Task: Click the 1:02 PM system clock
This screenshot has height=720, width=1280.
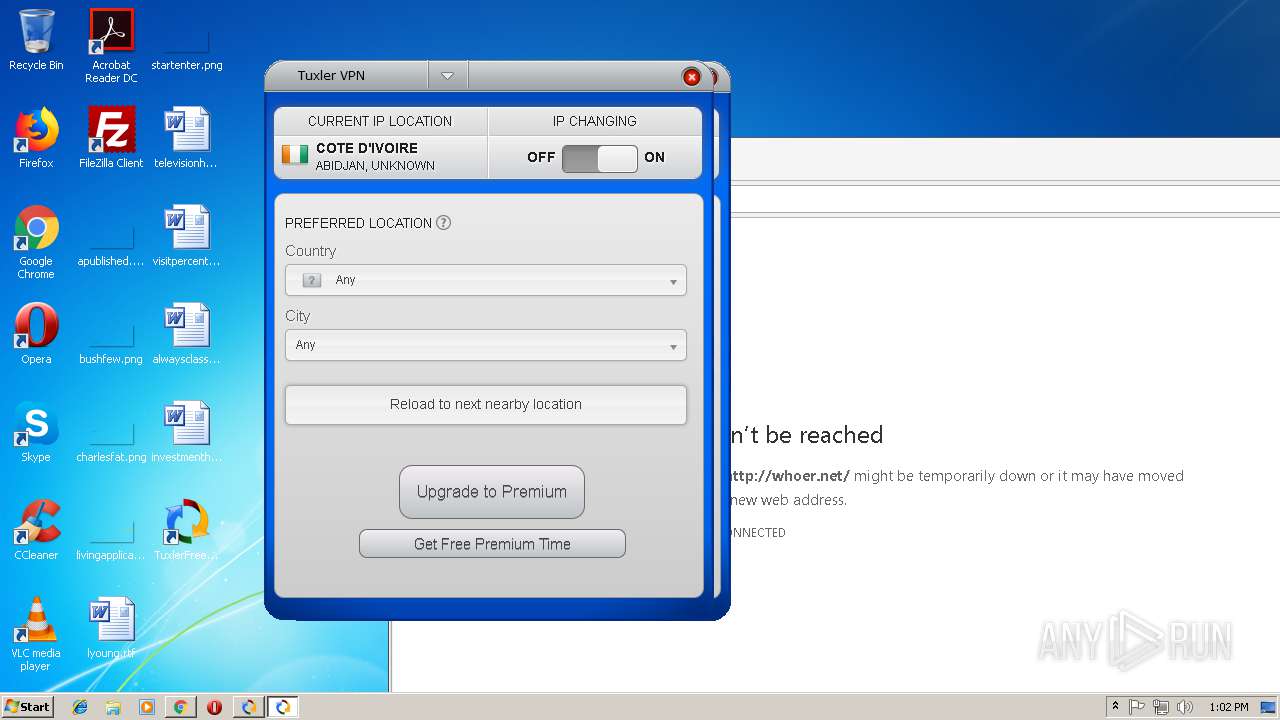Action: point(1228,707)
